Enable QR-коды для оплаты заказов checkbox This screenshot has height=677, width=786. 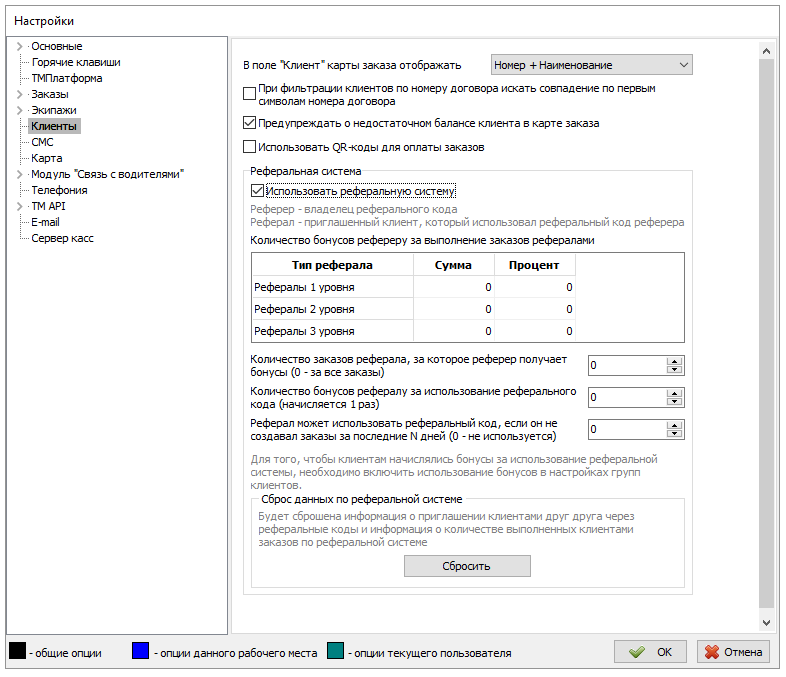tap(250, 147)
